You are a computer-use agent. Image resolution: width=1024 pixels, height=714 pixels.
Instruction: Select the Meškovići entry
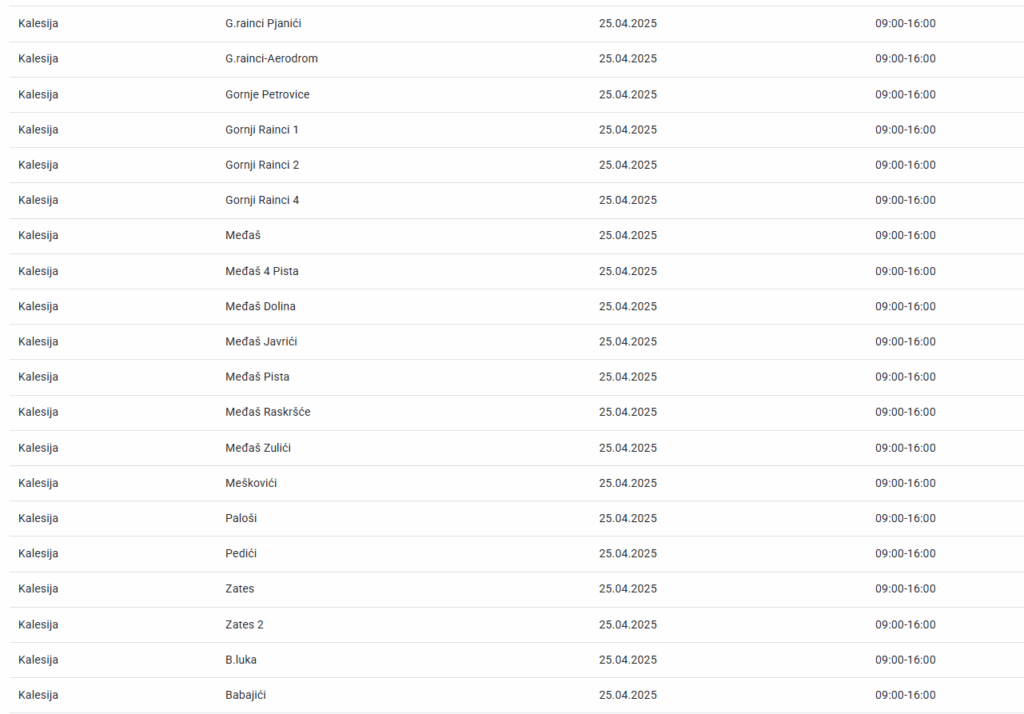coord(251,483)
